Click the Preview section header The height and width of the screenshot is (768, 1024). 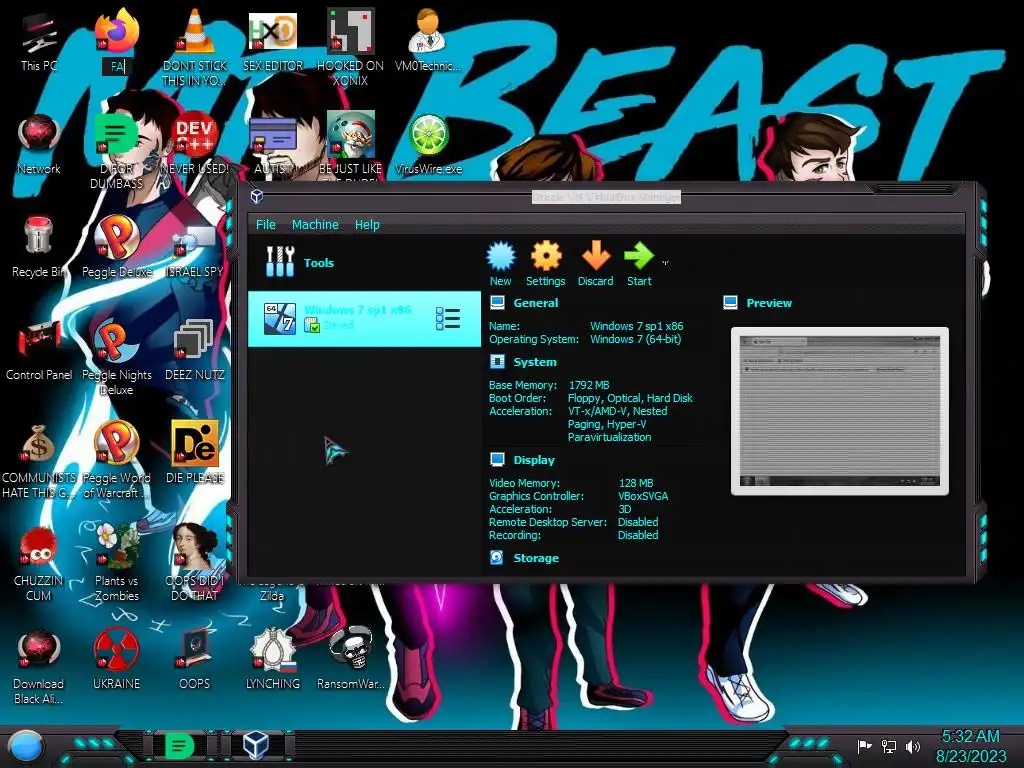pyautogui.click(x=769, y=303)
